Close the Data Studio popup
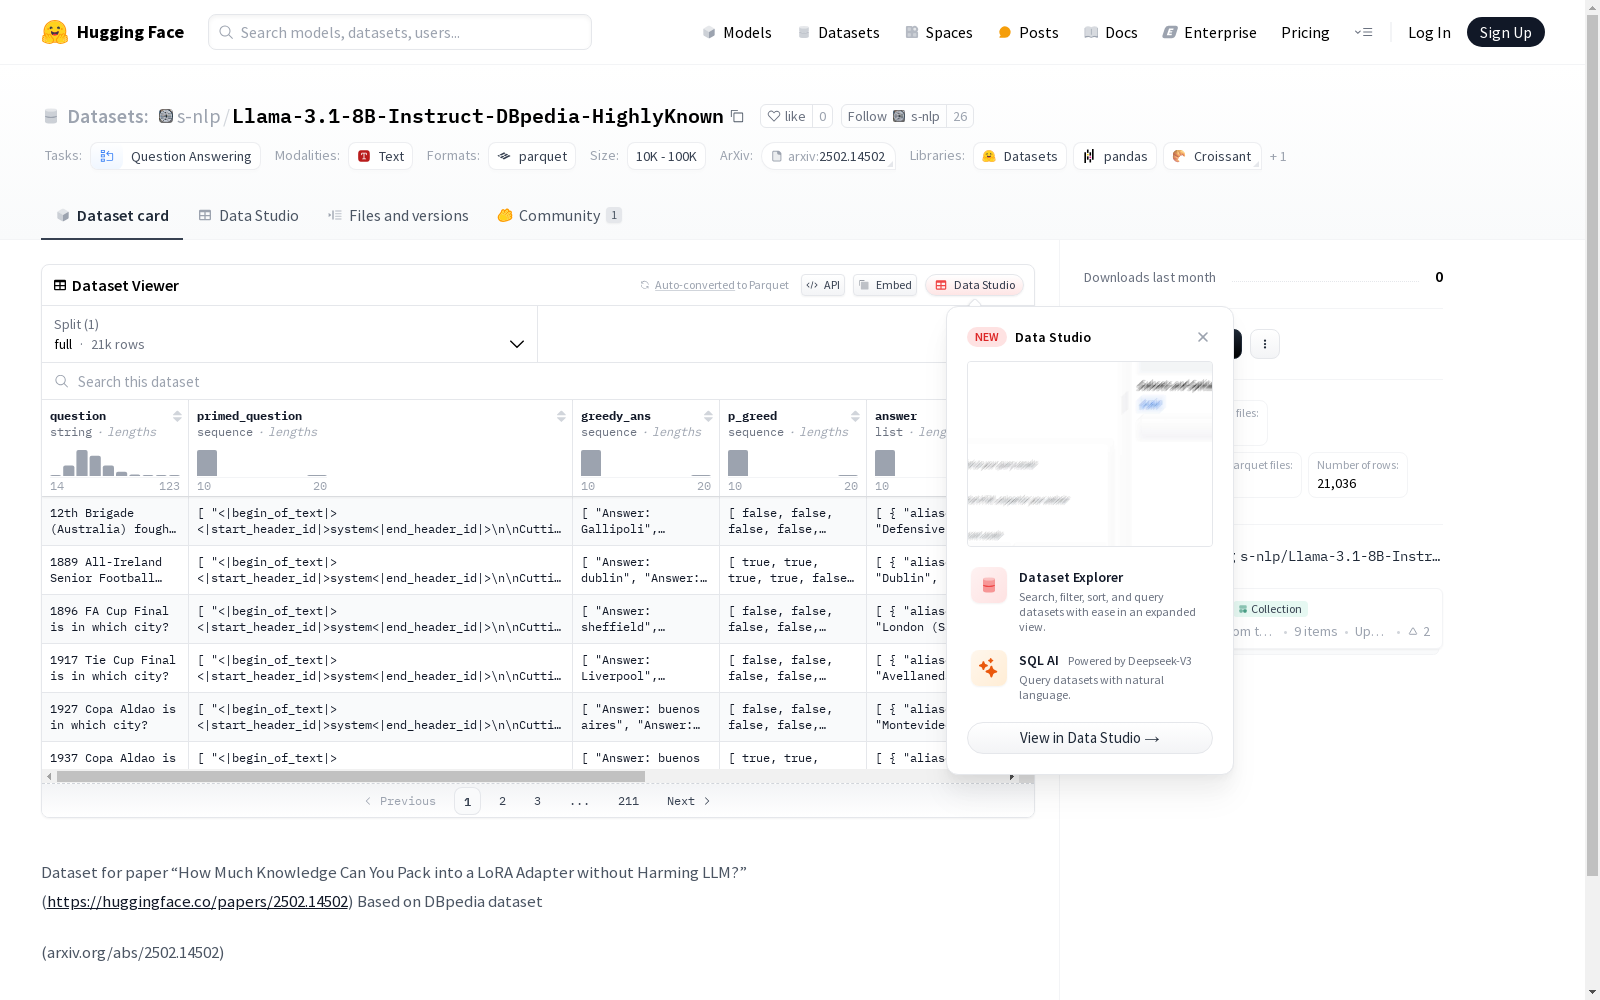The width and height of the screenshot is (1600, 1000). click(1203, 337)
